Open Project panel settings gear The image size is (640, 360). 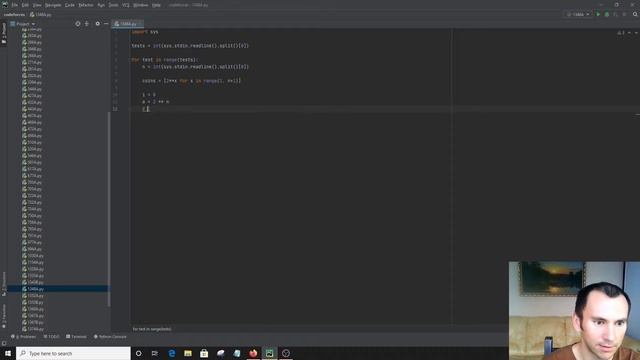(x=97, y=24)
